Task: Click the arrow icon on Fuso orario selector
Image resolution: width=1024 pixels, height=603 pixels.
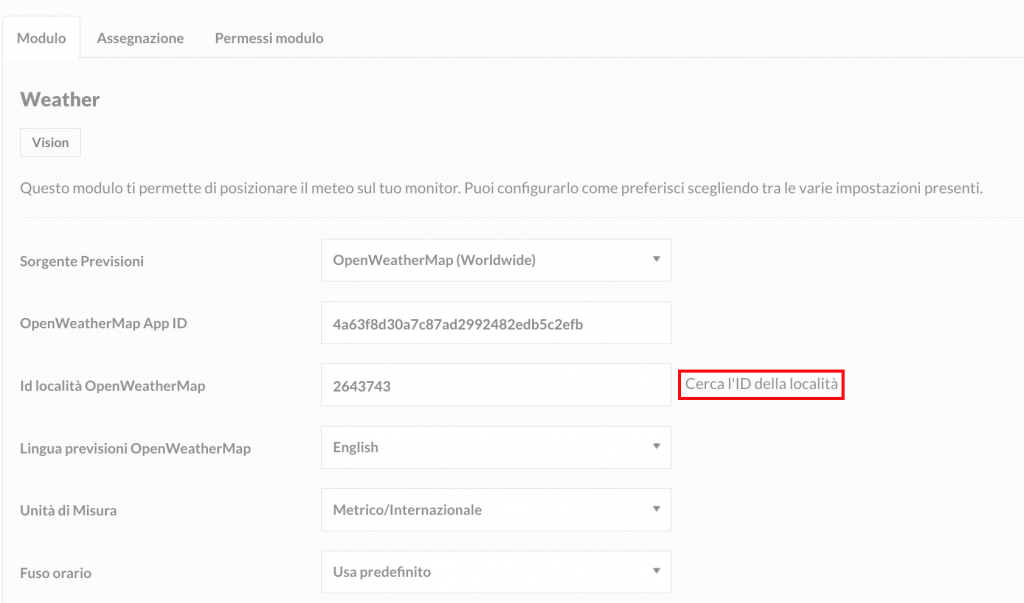Action: 656,571
